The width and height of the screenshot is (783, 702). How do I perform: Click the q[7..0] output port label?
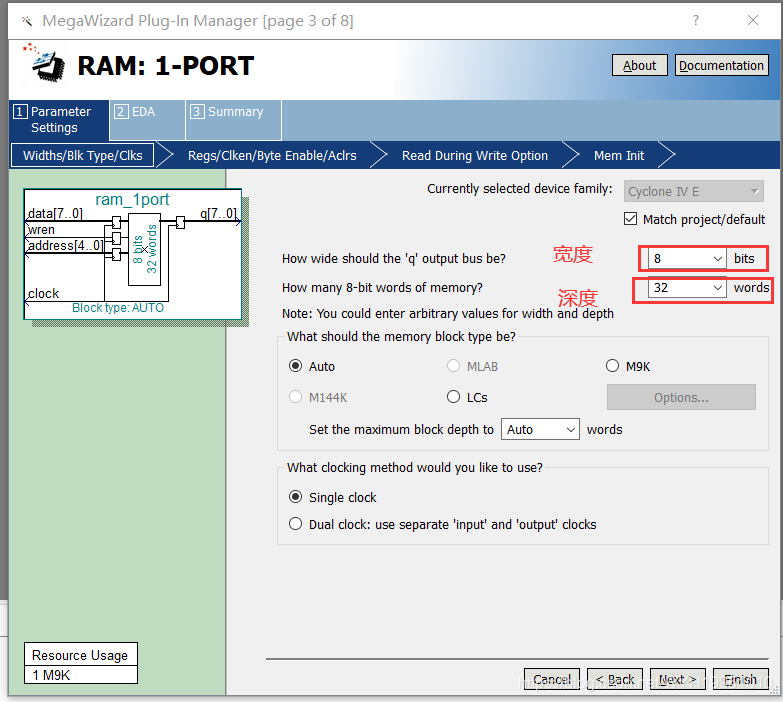(219, 214)
